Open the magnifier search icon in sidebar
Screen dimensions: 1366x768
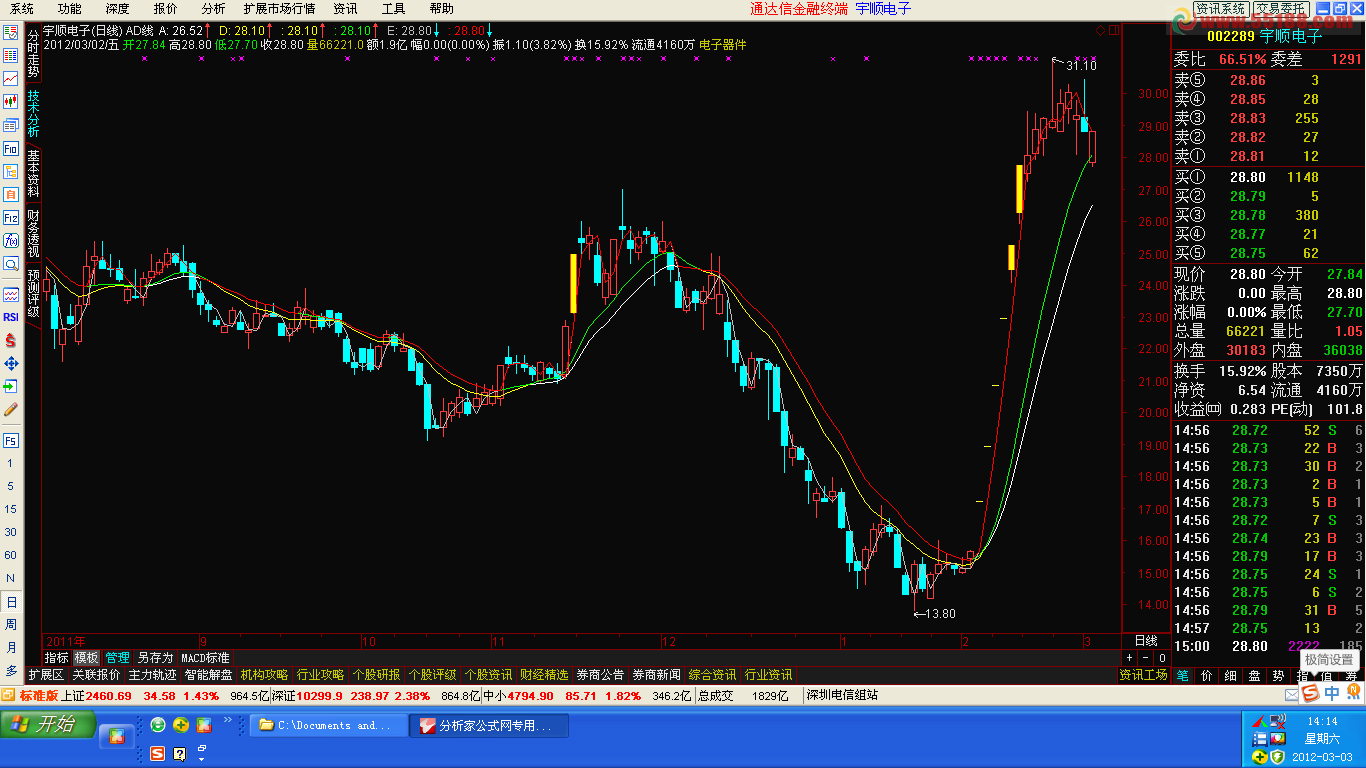(x=11, y=264)
